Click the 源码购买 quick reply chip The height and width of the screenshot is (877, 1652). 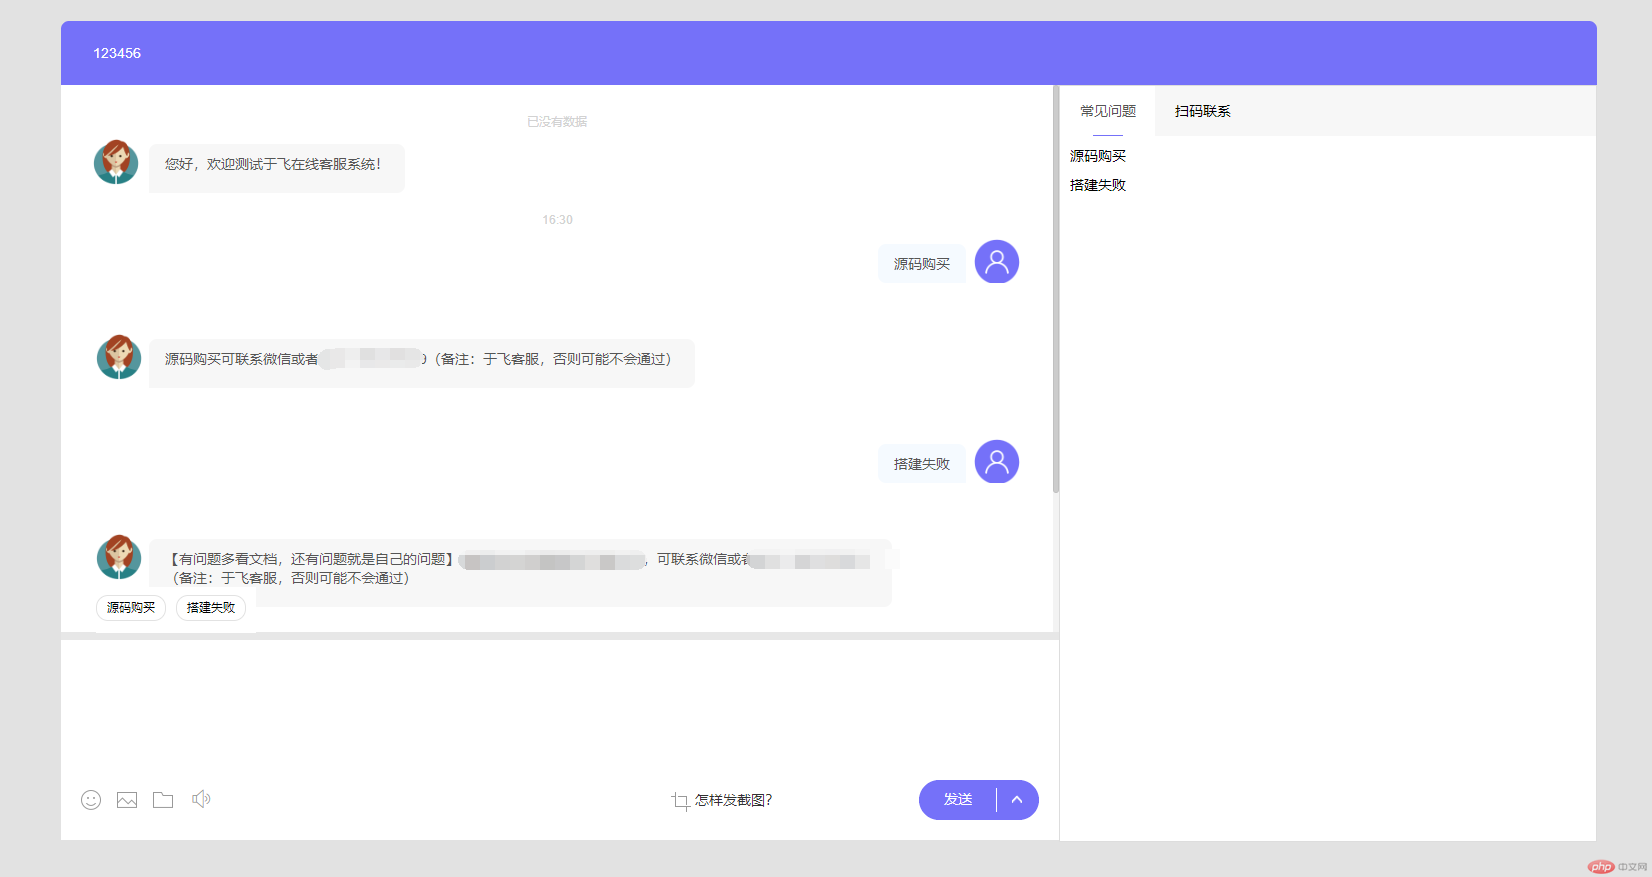[131, 608]
